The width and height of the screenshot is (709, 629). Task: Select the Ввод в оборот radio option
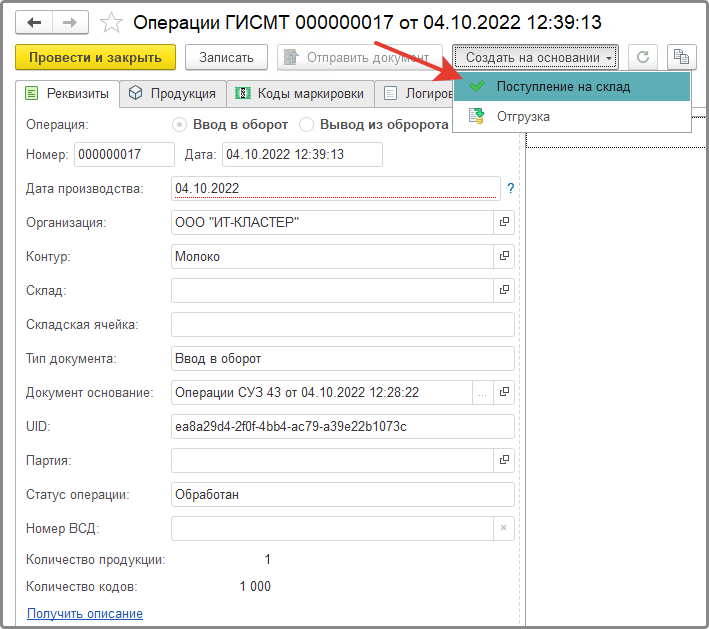point(180,124)
